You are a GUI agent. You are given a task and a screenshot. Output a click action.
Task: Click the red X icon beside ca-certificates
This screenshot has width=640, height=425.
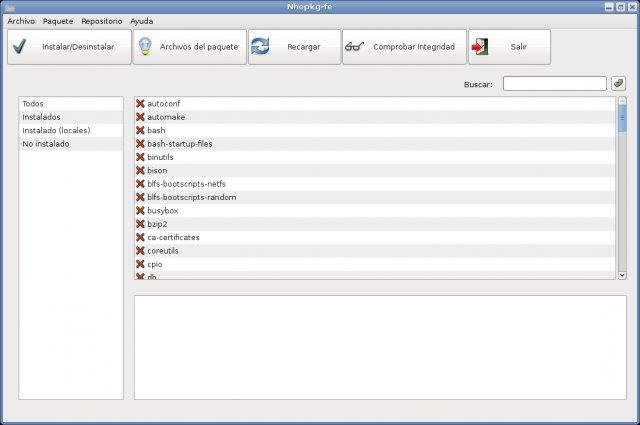pyautogui.click(x=140, y=237)
